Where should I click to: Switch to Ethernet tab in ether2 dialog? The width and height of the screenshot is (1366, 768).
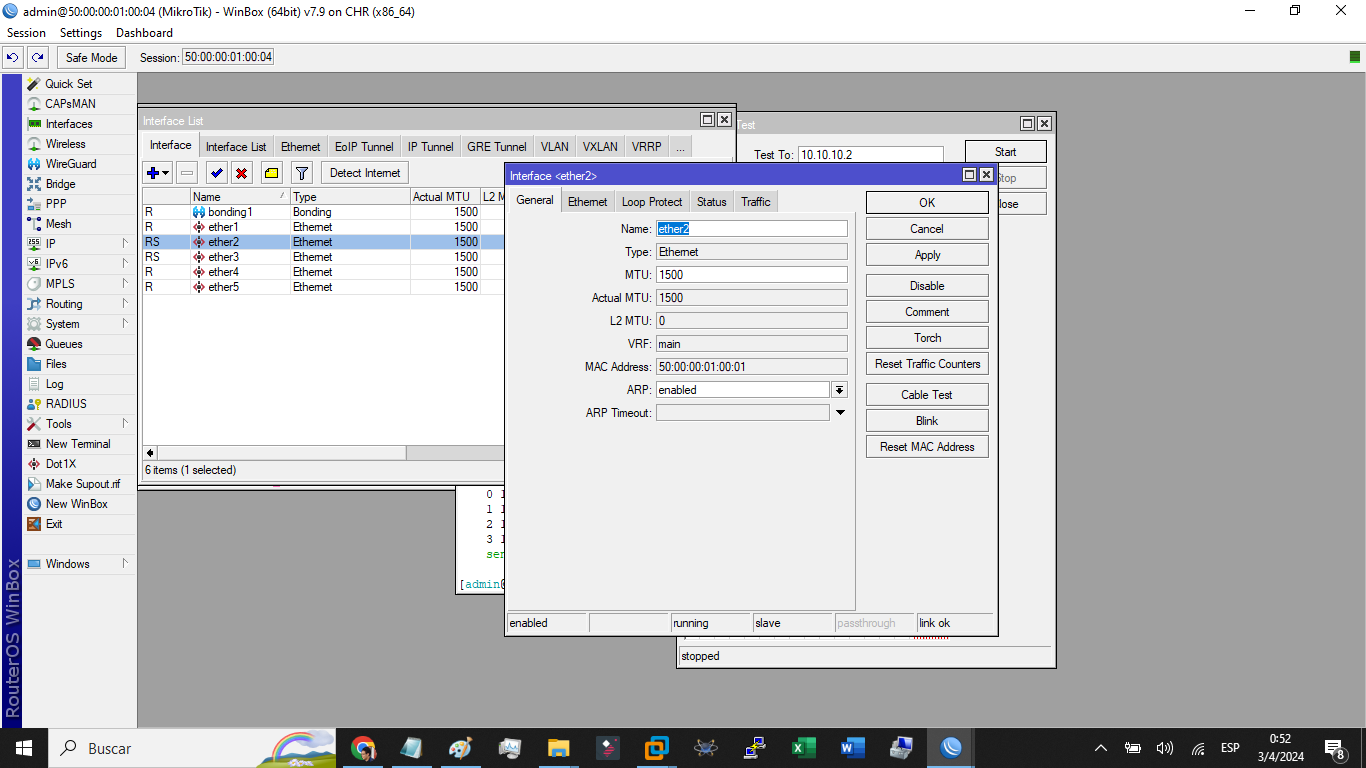tap(588, 202)
